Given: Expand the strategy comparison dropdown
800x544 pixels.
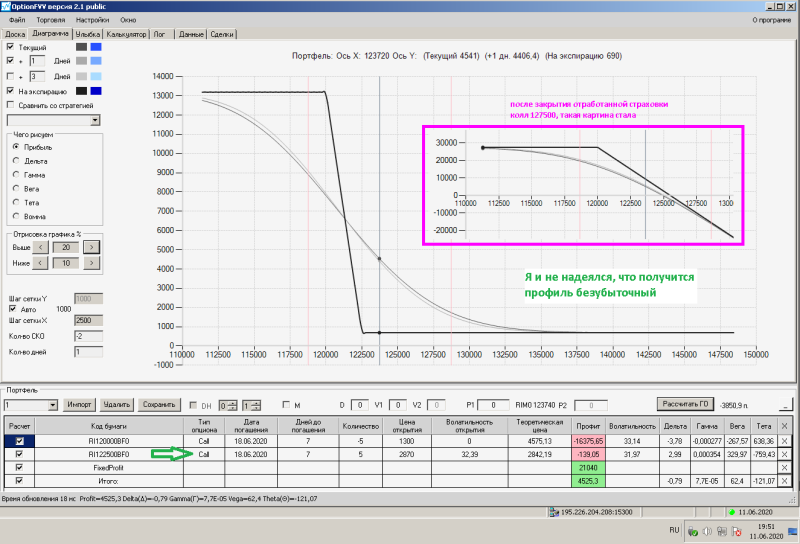Looking at the screenshot, I should tap(95, 120).
